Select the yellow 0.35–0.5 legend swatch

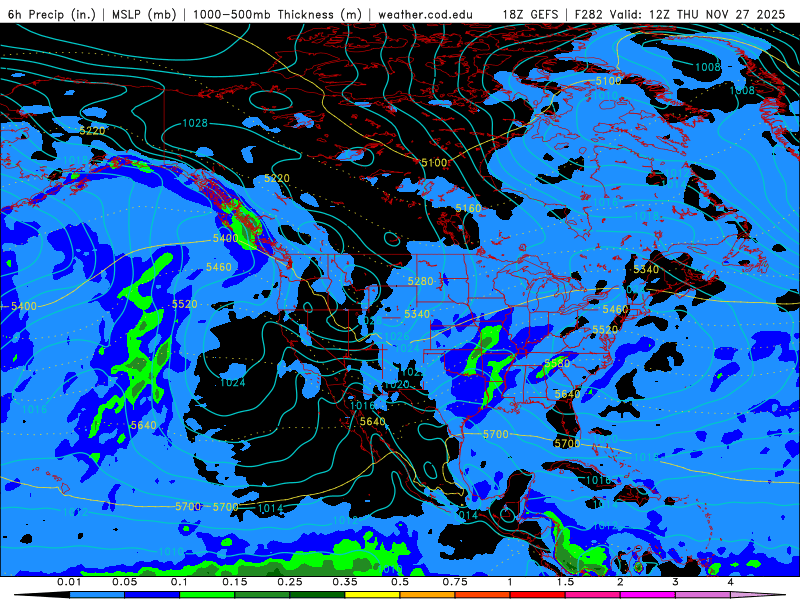(x=372, y=595)
